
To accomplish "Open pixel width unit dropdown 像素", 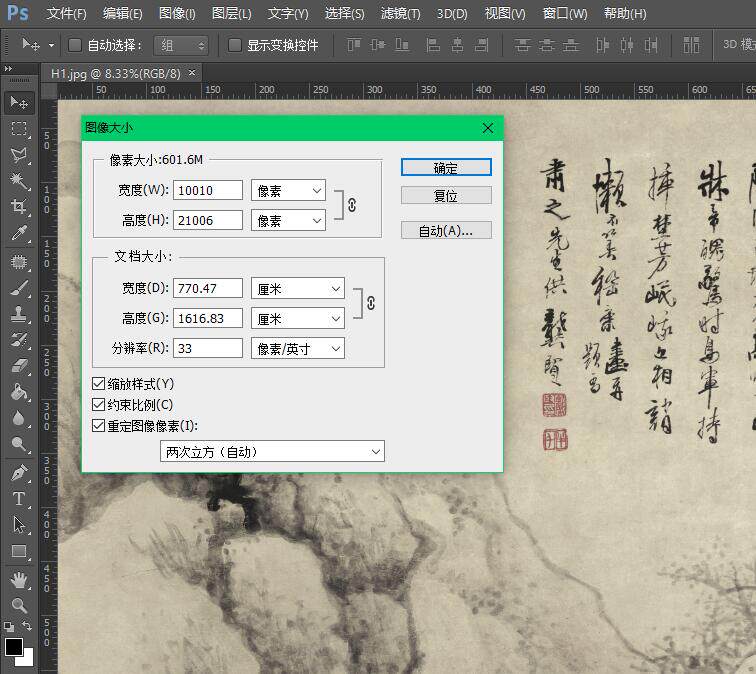I will pyautogui.click(x=288, y=190).
